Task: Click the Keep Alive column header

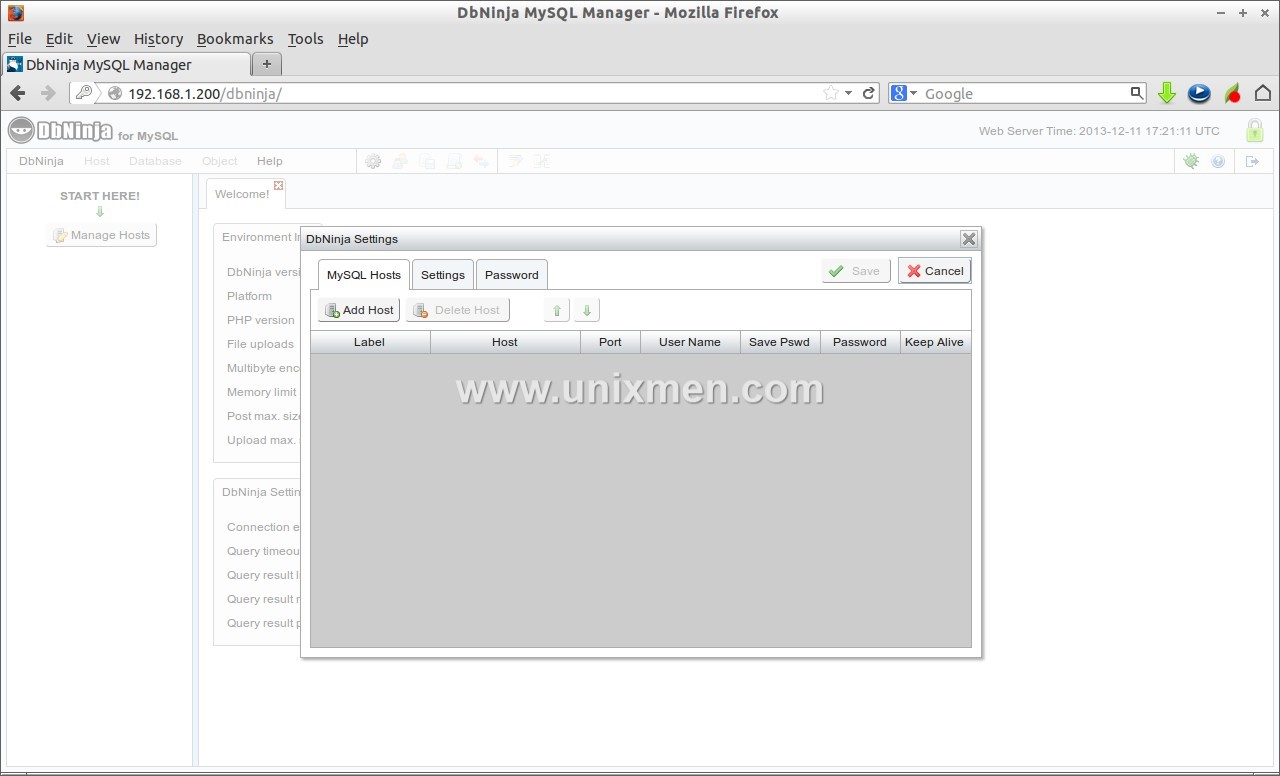Action: pos(935,342)
